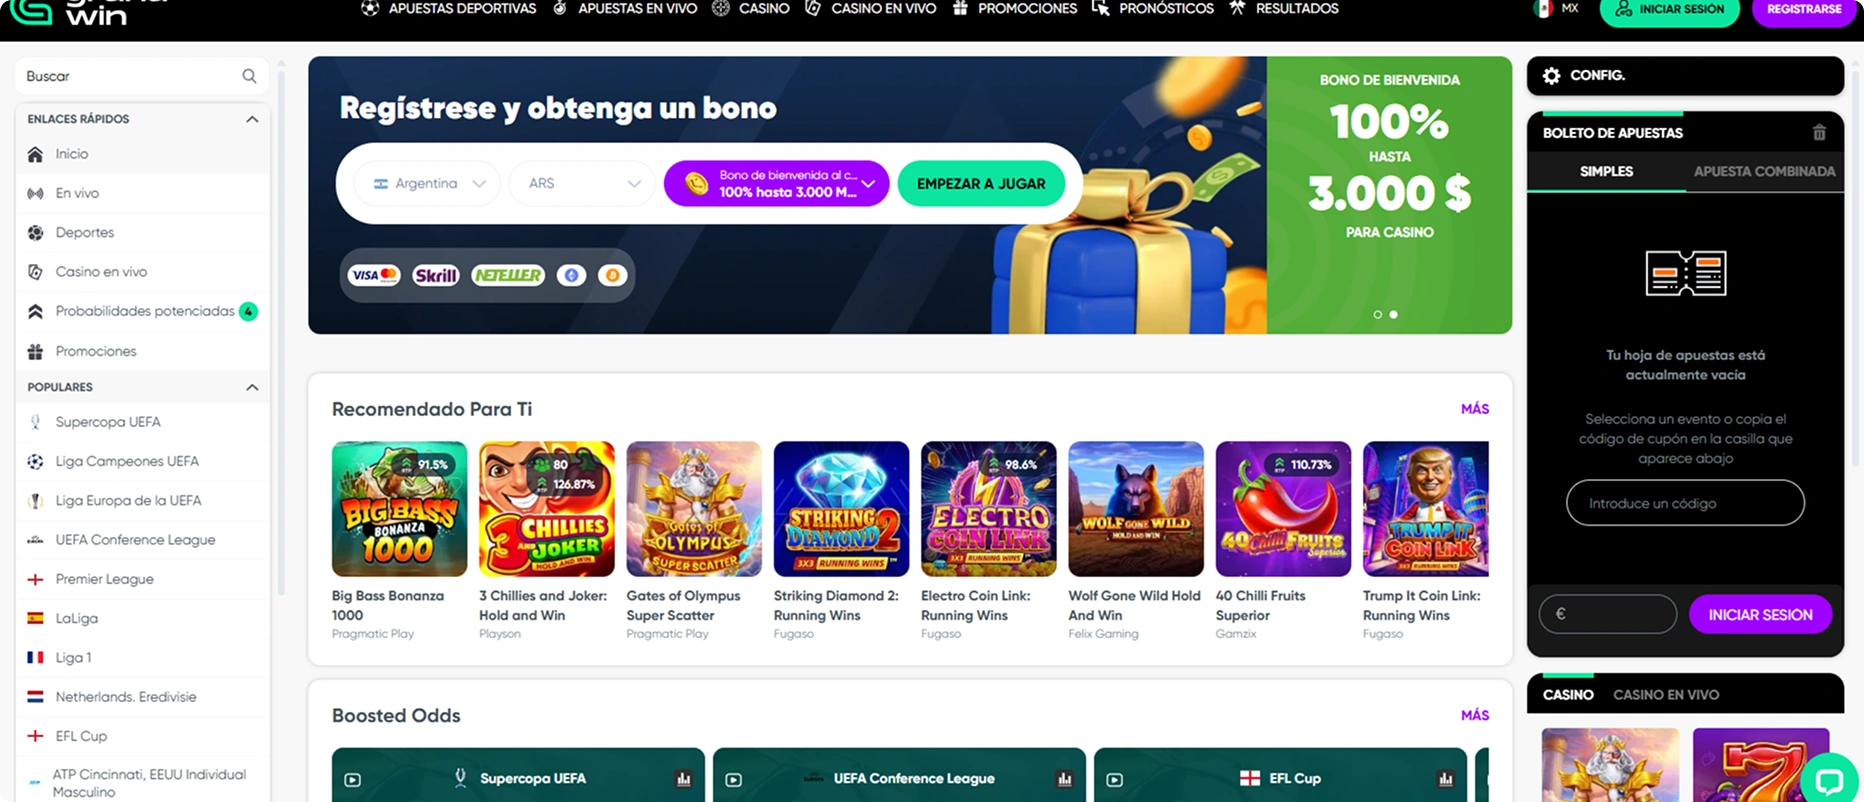Open statistics icon on Supercopa UEFA card

pos(684,779)
